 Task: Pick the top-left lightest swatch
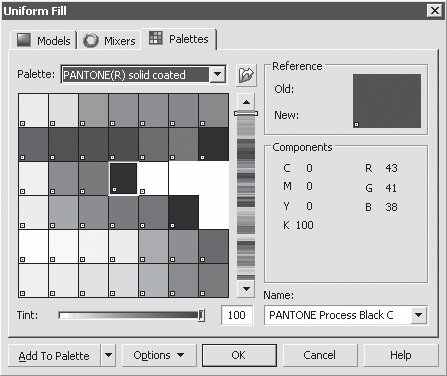[x=33, y=110]
